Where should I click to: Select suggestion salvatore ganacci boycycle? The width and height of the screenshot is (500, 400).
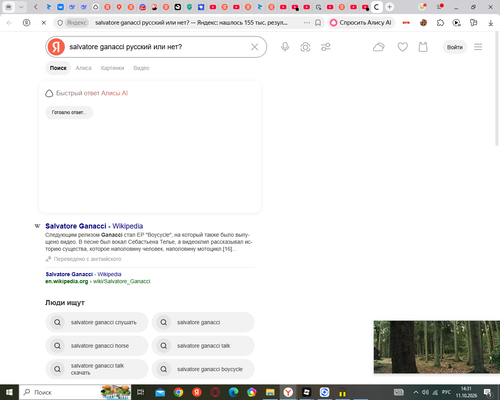coord(203,369)
